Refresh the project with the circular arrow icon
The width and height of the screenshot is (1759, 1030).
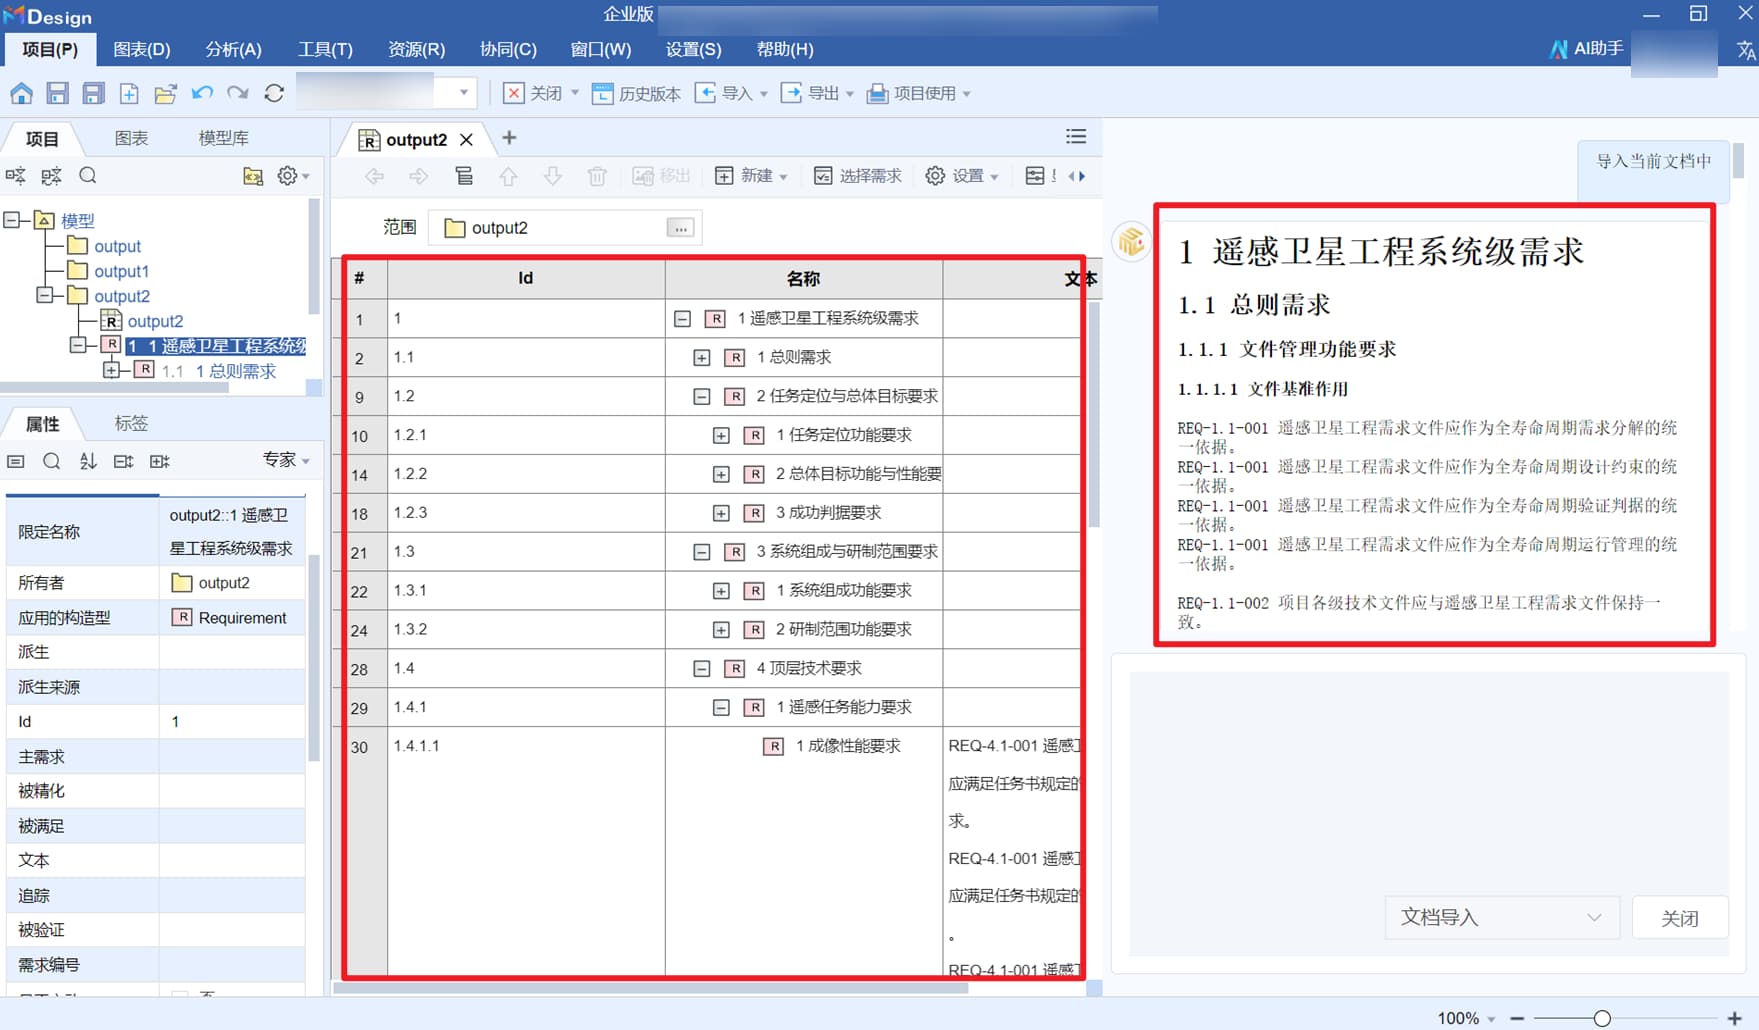(274, 94)
